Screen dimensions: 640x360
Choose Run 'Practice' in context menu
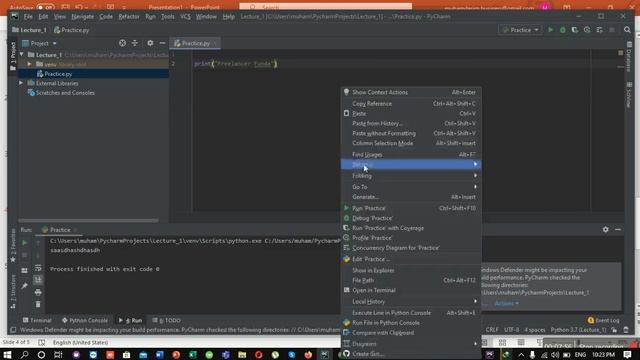coord(411,208)
